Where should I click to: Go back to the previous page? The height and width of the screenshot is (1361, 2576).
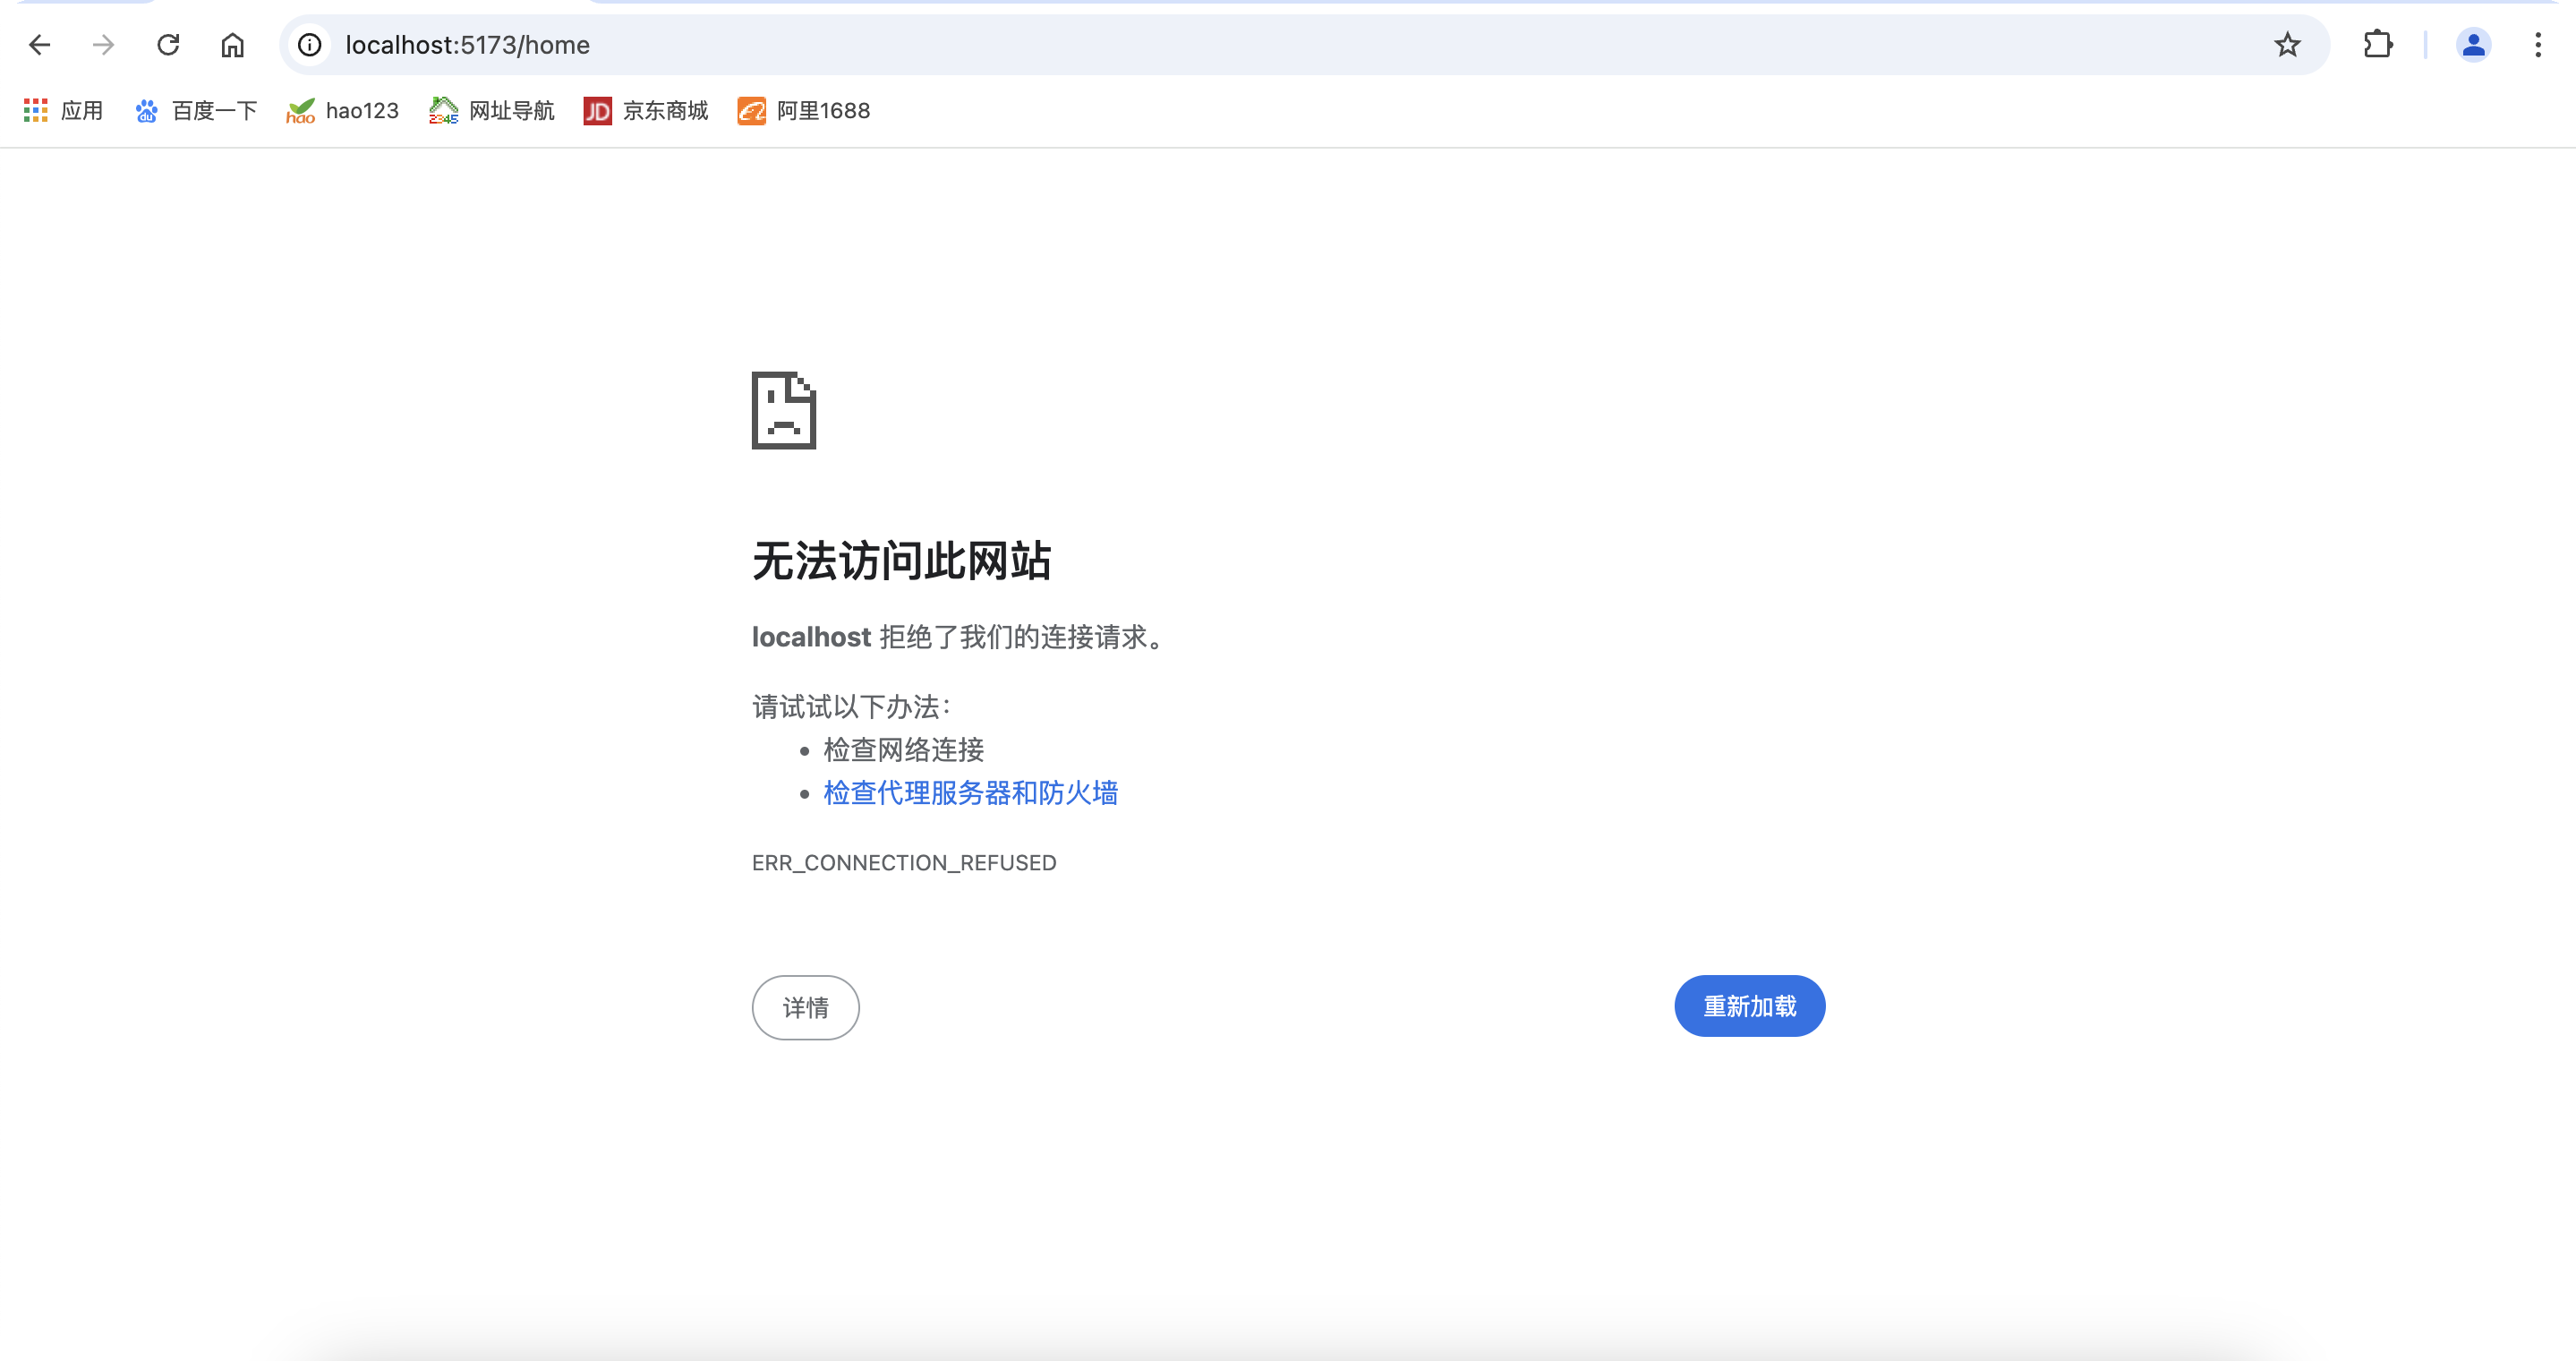[40, 45]
